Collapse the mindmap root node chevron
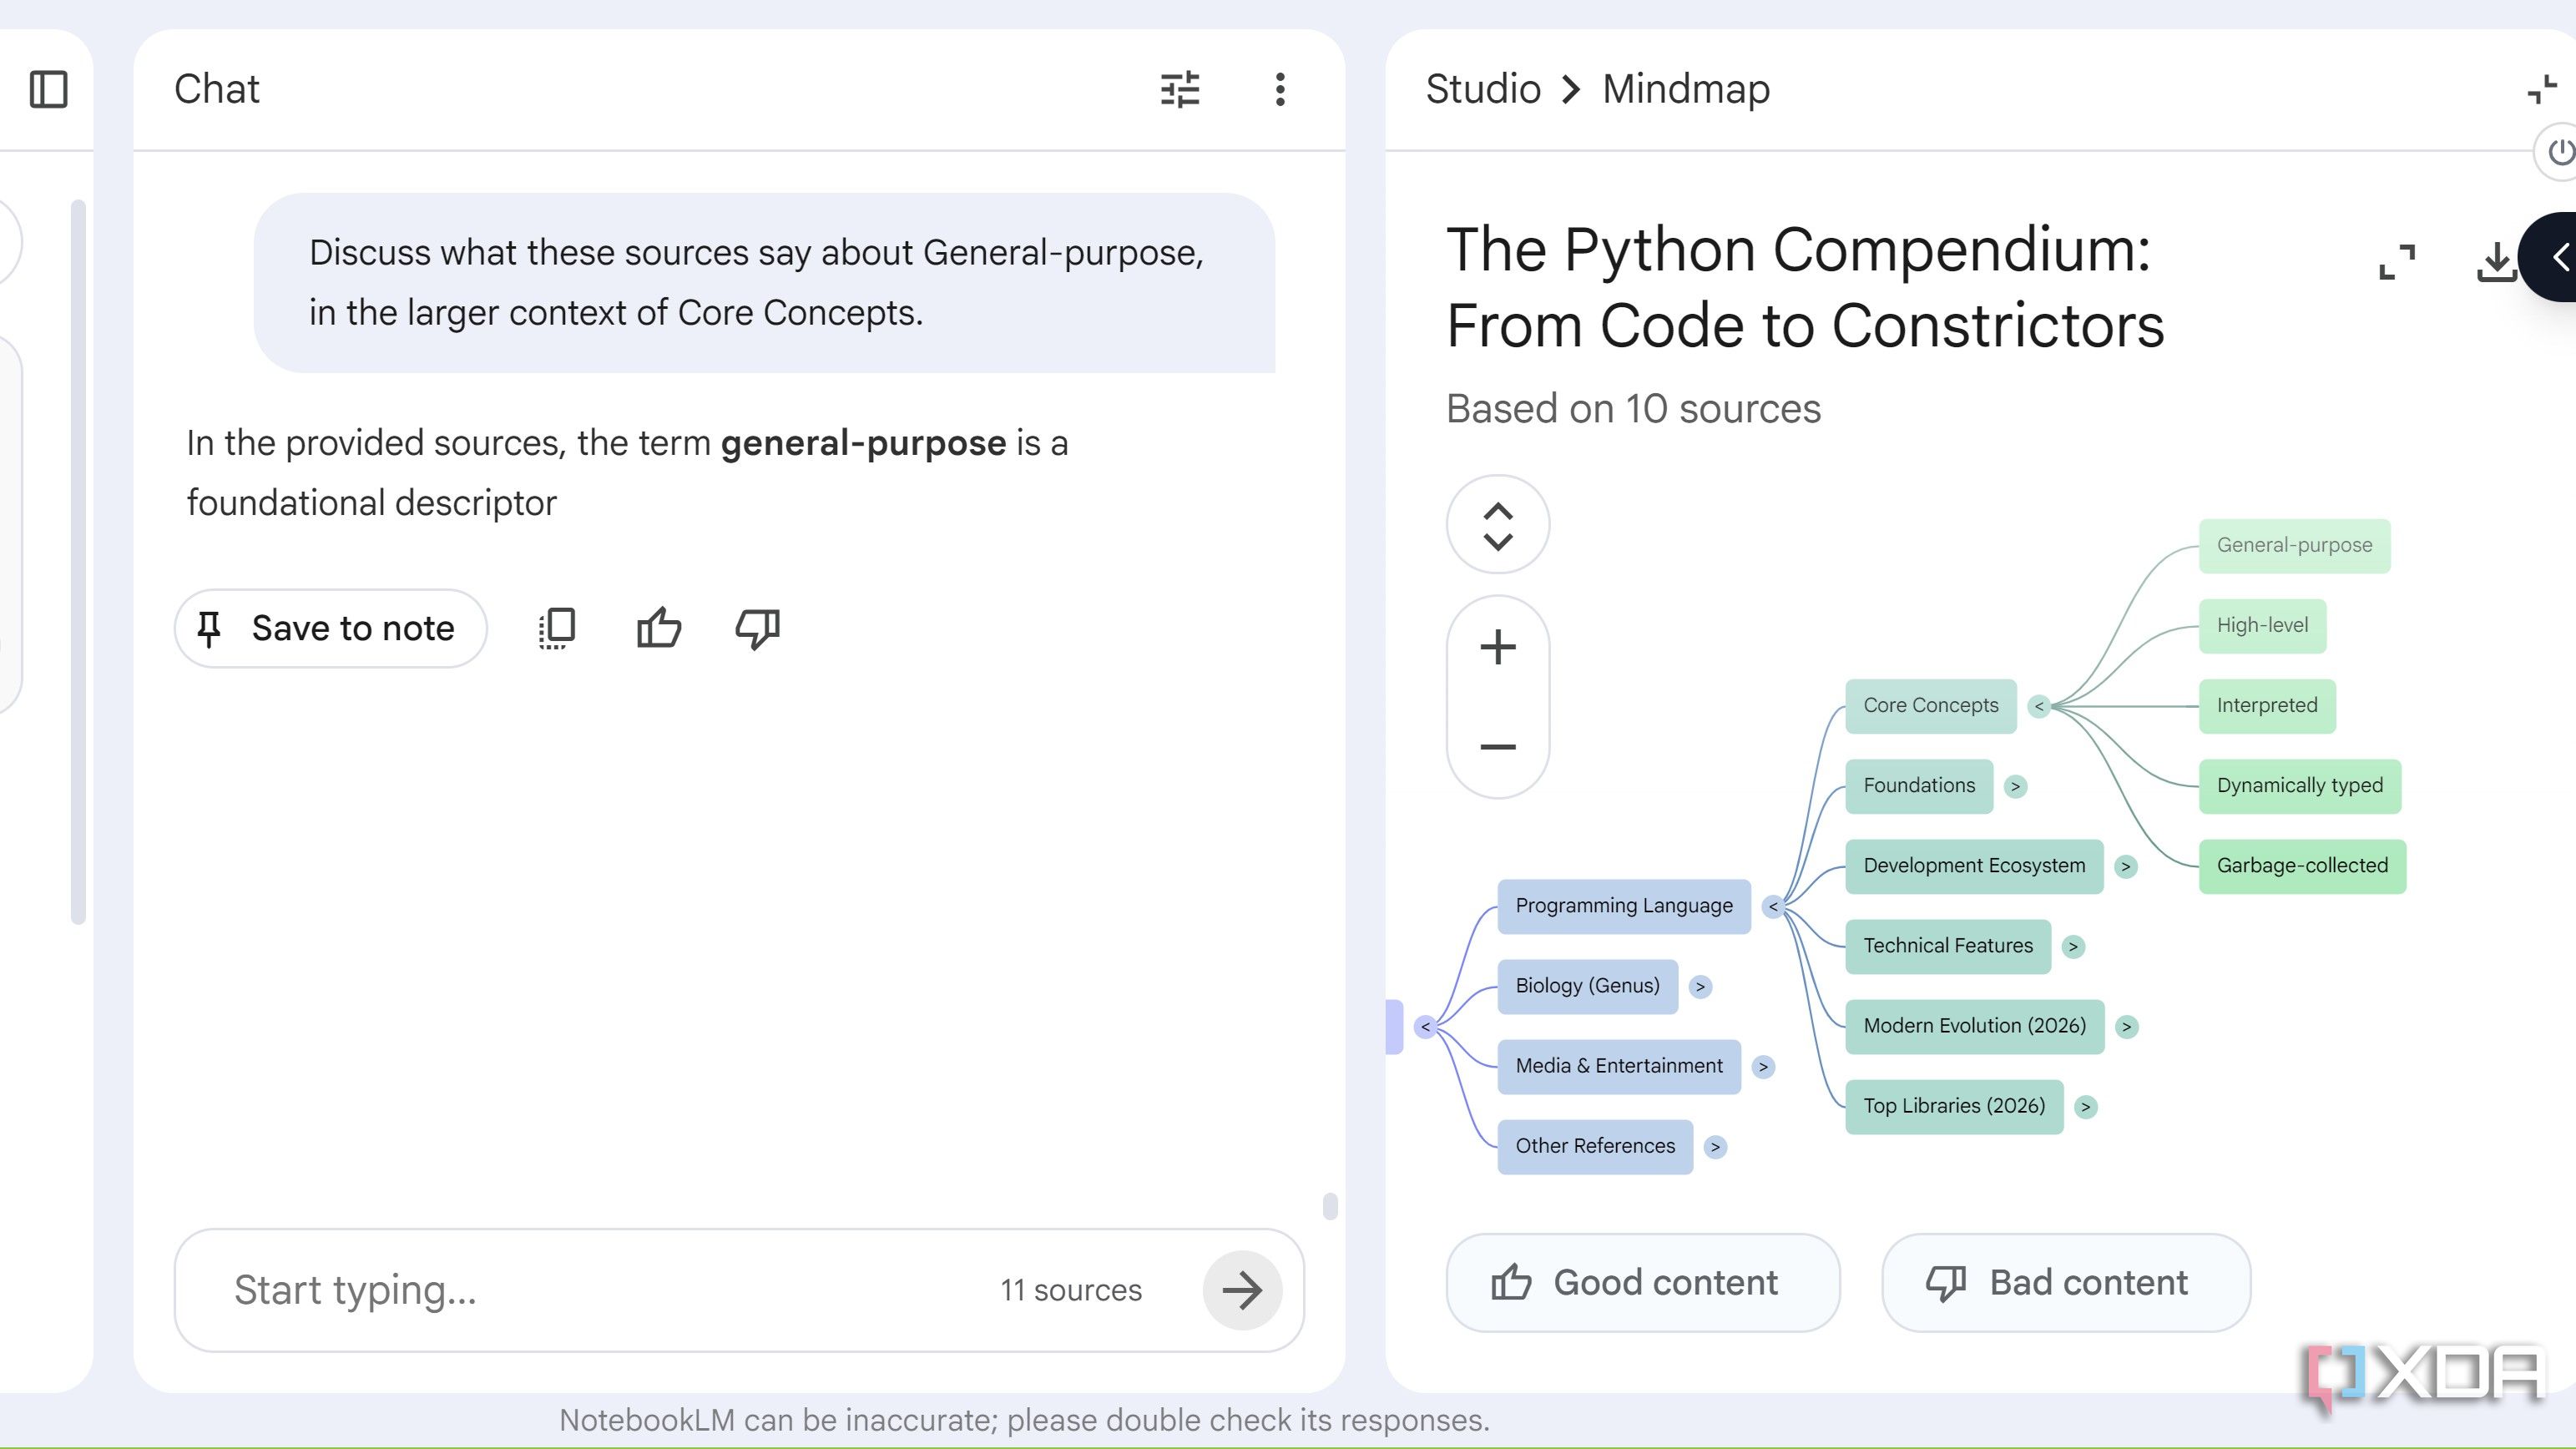 click(1426, 1026)
